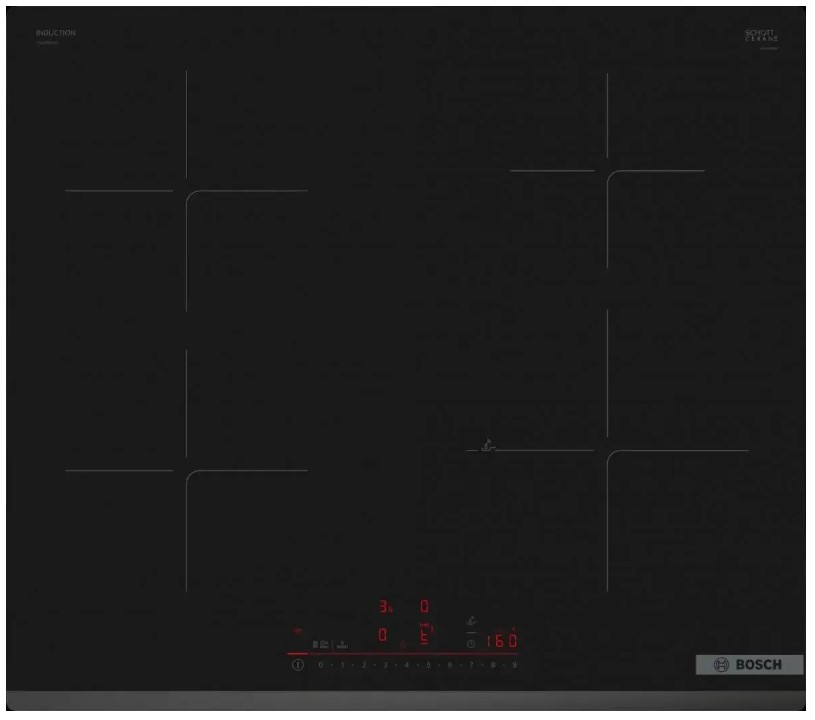
Task: Select power level 9
Action: click(514, 663)
